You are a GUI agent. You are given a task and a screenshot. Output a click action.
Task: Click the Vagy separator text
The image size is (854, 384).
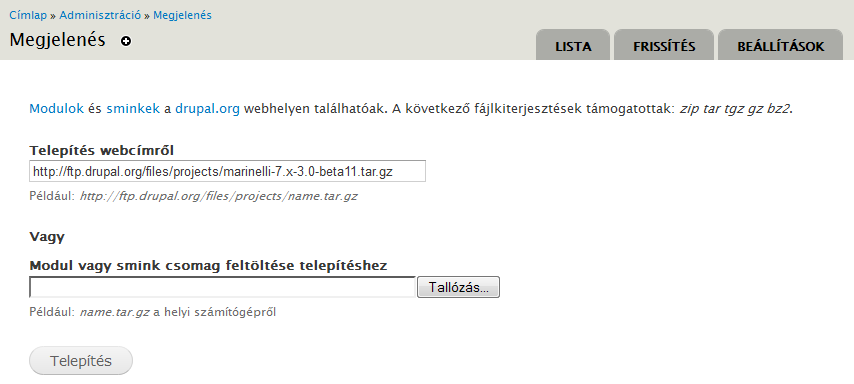tap(47, 237)
